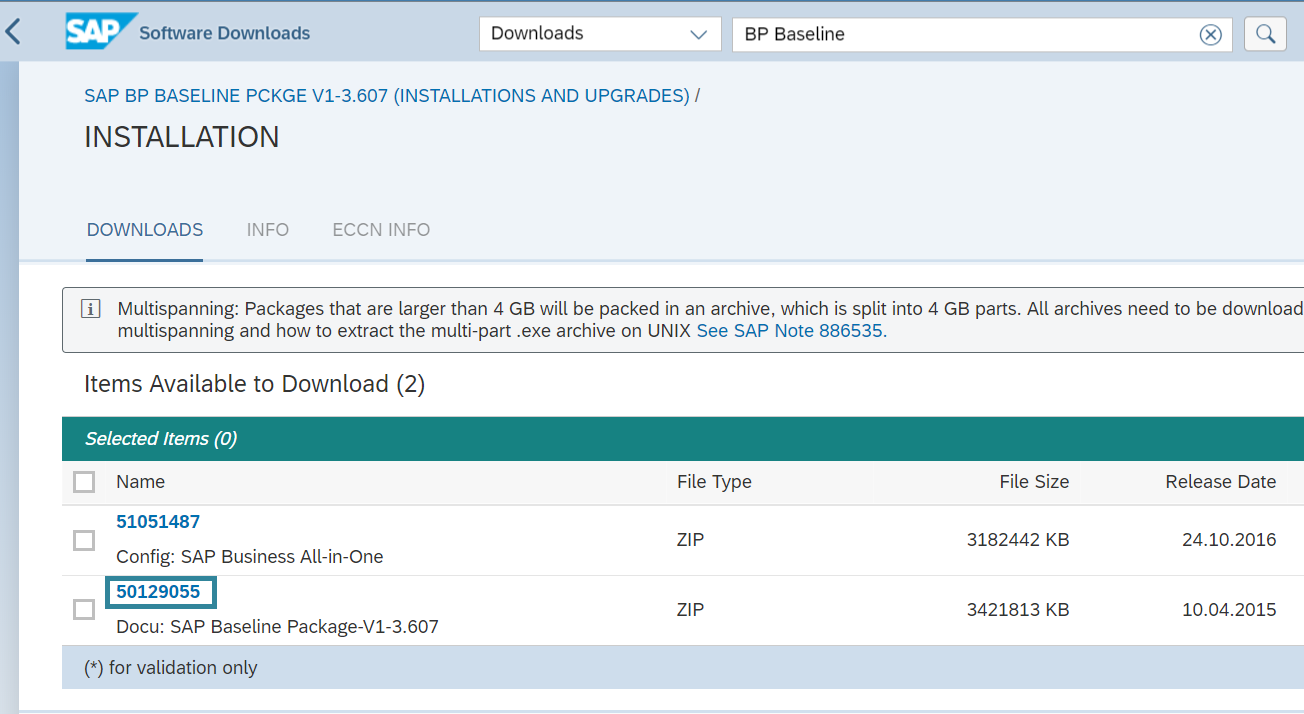The height and width of the screenshot is (714, 1304).
Task: Run search with the magnifier button
Action: pyautogui.click(x=1265, y=34)
